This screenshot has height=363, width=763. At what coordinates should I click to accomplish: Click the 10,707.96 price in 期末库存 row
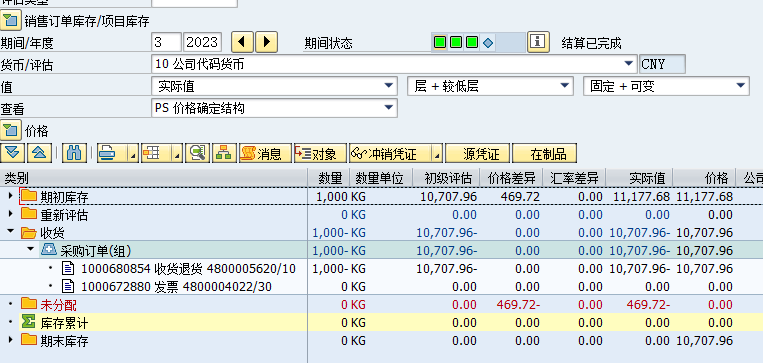(x=705, y=341)
